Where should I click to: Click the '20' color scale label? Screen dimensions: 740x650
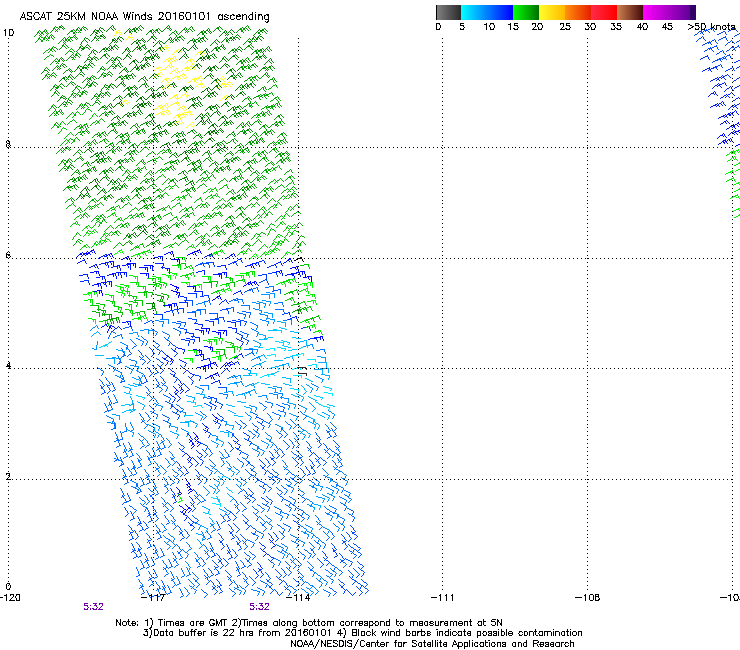tap(537, 27)
